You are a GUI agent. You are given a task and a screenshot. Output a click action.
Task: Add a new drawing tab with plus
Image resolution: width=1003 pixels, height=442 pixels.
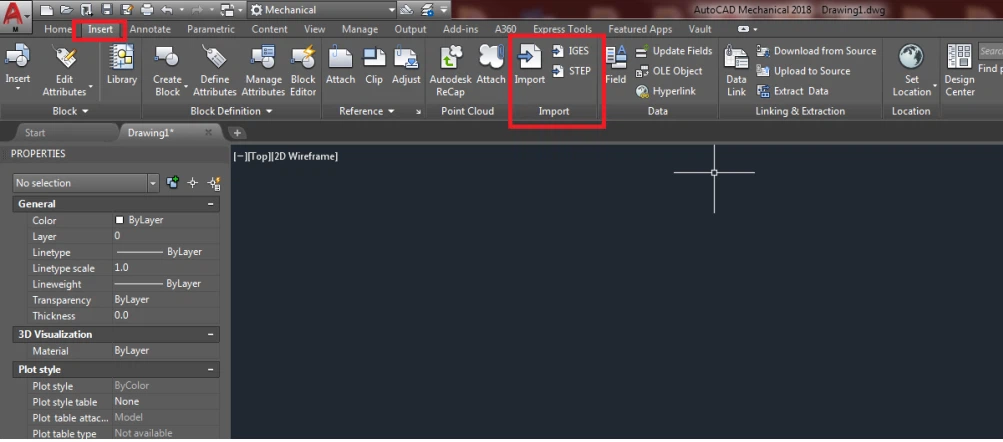[237, 133]
